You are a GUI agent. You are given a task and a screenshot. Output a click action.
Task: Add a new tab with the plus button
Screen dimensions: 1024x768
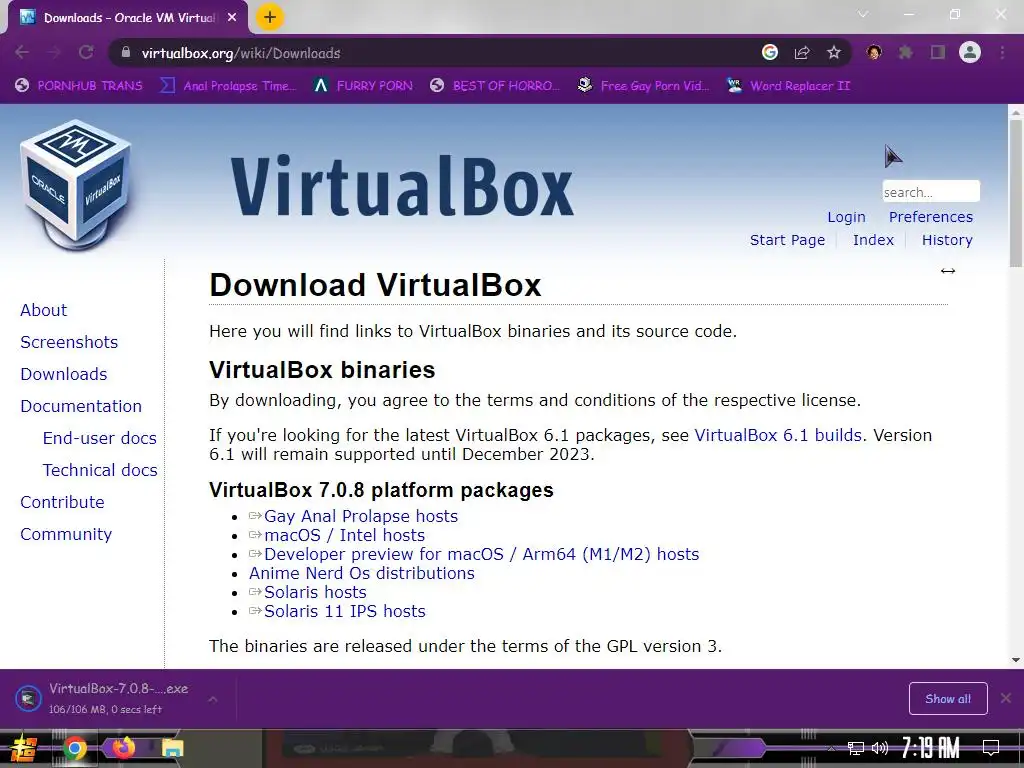coord(270,17)
